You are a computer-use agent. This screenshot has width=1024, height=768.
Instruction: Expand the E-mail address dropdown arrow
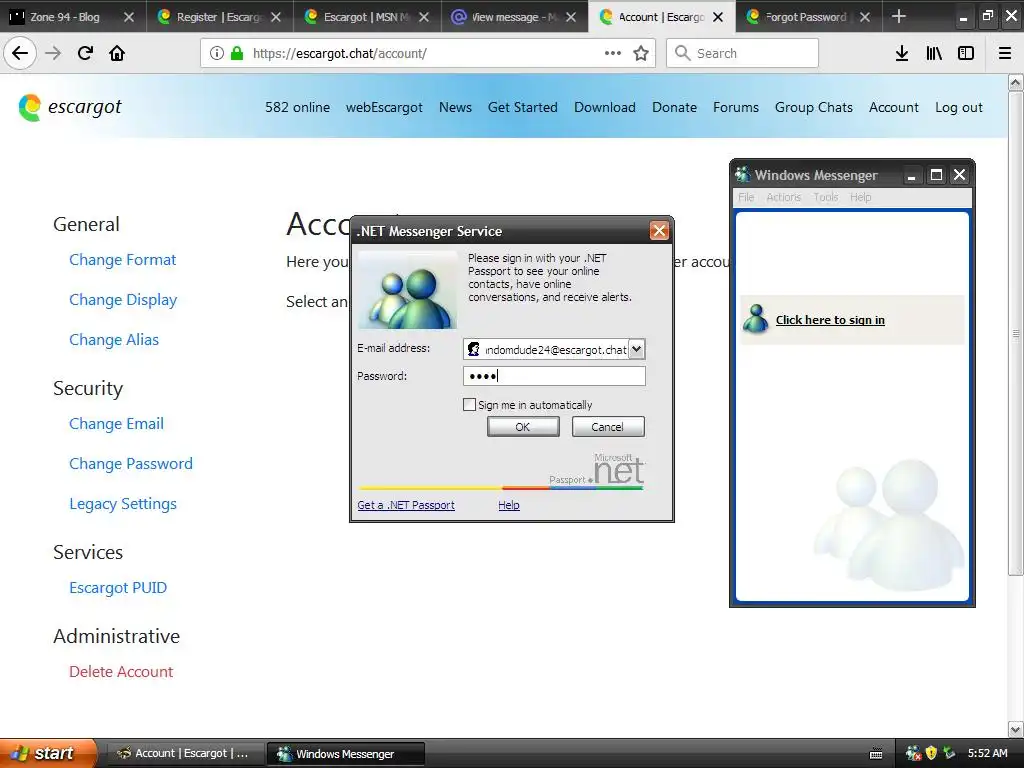click(x=636, y=349)
